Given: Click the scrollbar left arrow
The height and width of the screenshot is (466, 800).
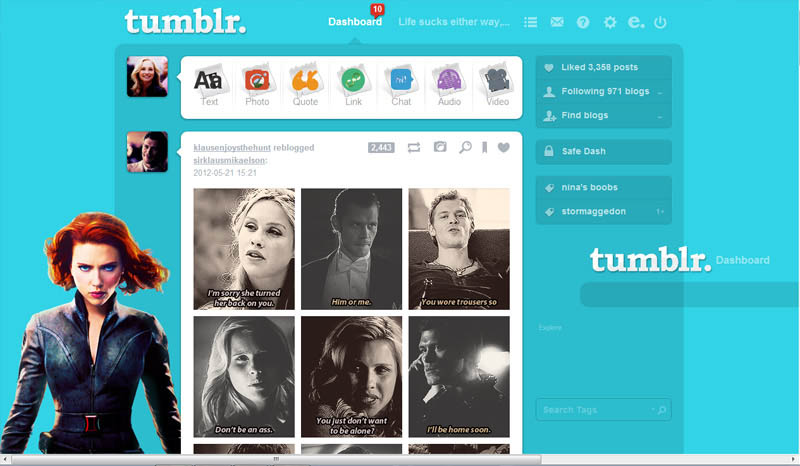Looking at the screenshot, I should click(5, 460).
